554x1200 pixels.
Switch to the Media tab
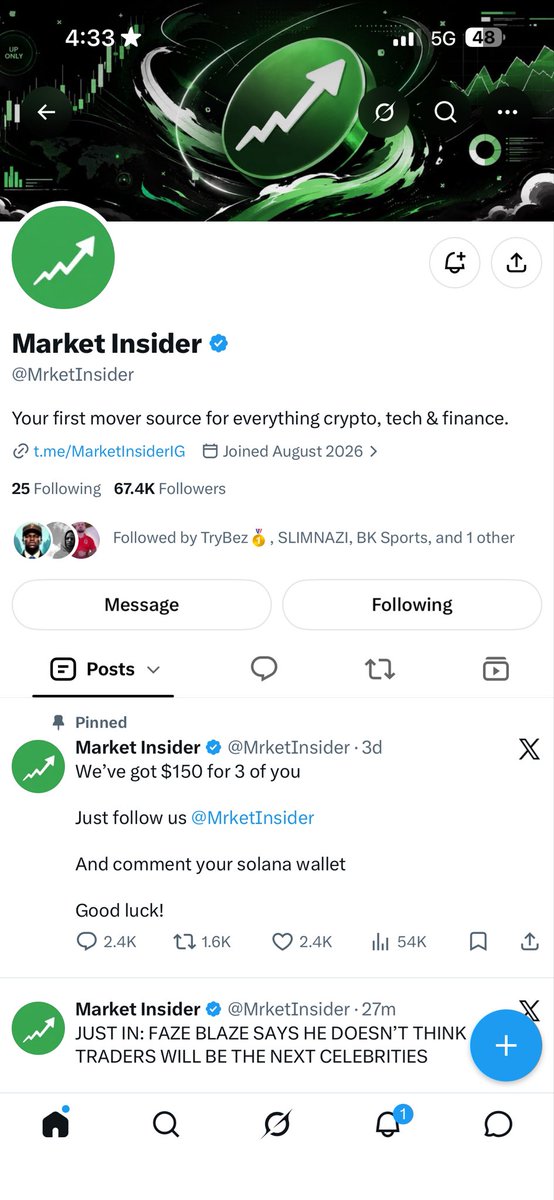[x=495, y=669]
